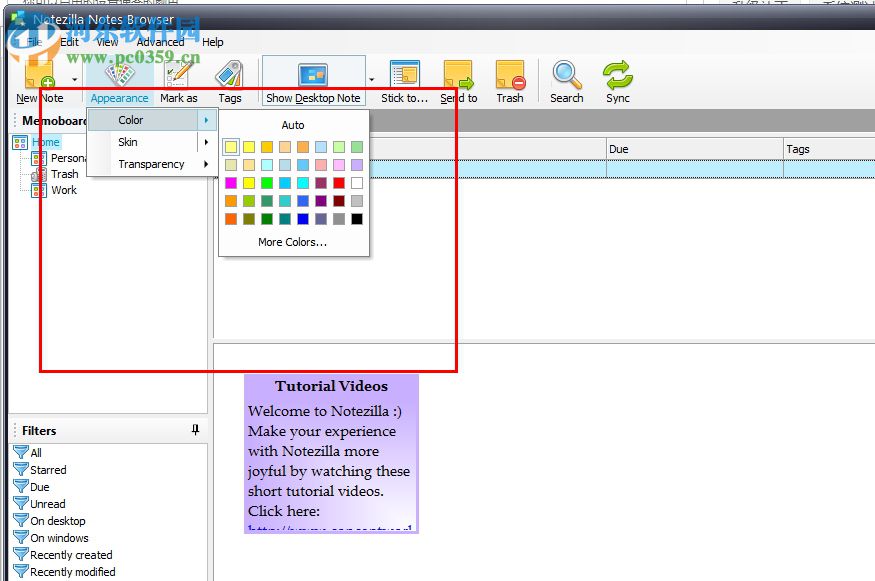The height and width of the screenshot is (581, 875).
Task: Click the Stick to... toolbar icon
Action: tap(405, 75)
